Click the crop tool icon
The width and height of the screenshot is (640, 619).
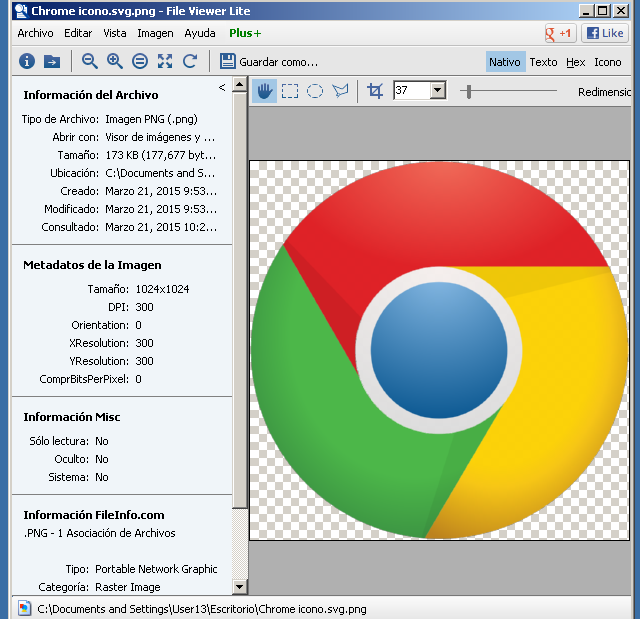[x=375, y=91]
